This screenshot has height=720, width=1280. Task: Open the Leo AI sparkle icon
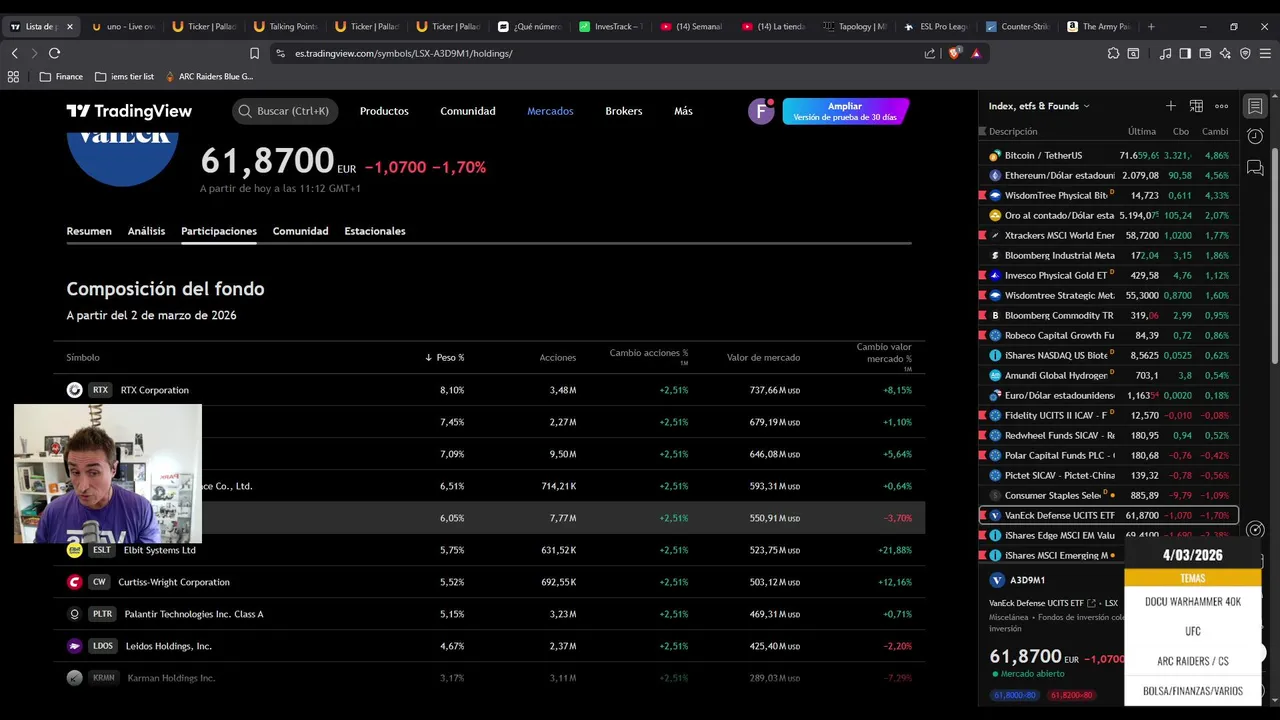1225,53
